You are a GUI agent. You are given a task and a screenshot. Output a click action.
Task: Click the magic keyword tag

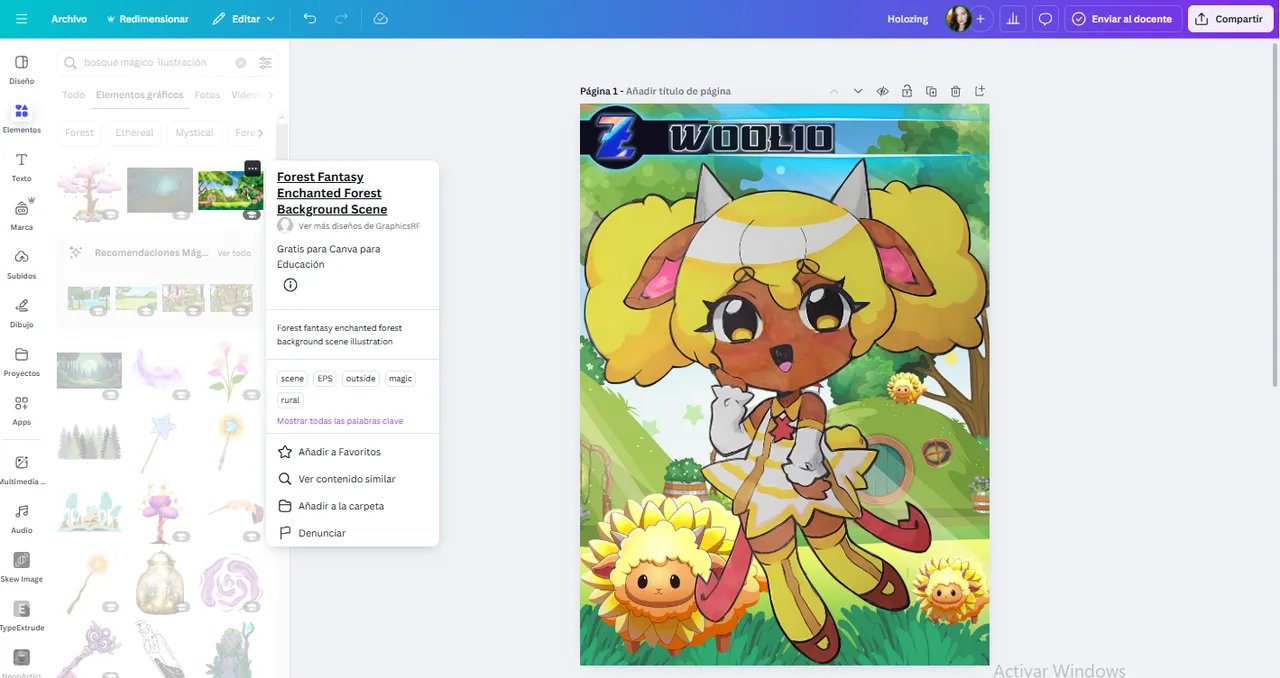pyautogui.click(x=400, y=379)
